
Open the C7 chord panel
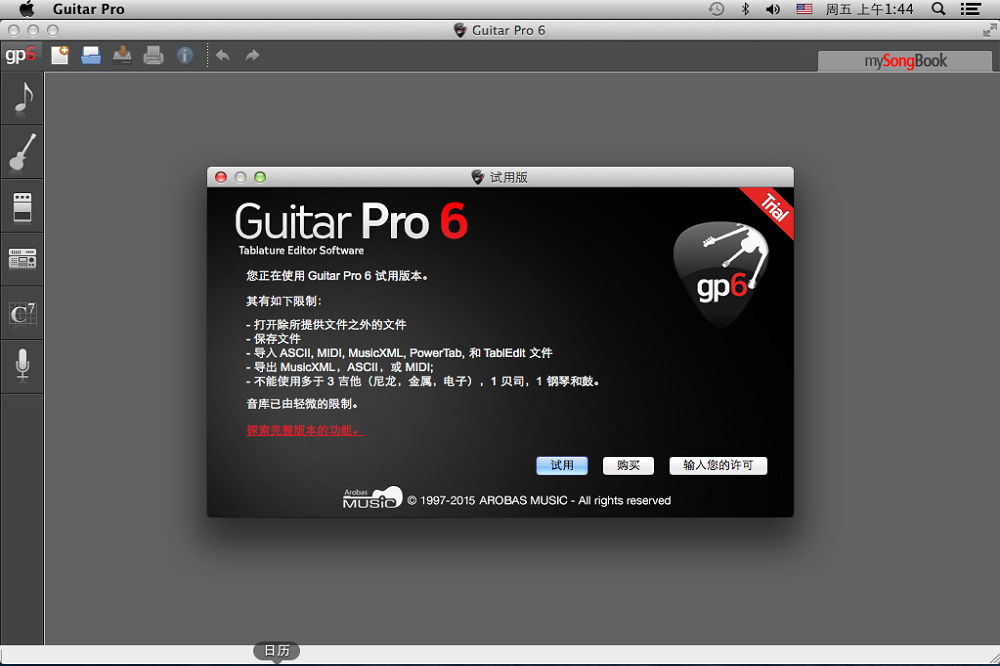[x=22, y=313]
